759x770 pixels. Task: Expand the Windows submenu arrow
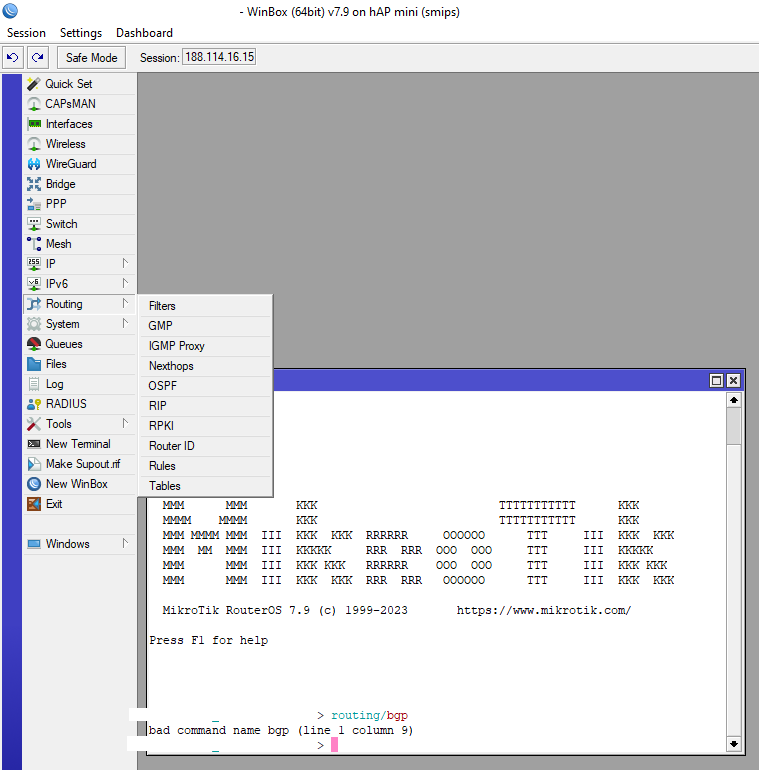pyautogui.click(x=125, y=544)
